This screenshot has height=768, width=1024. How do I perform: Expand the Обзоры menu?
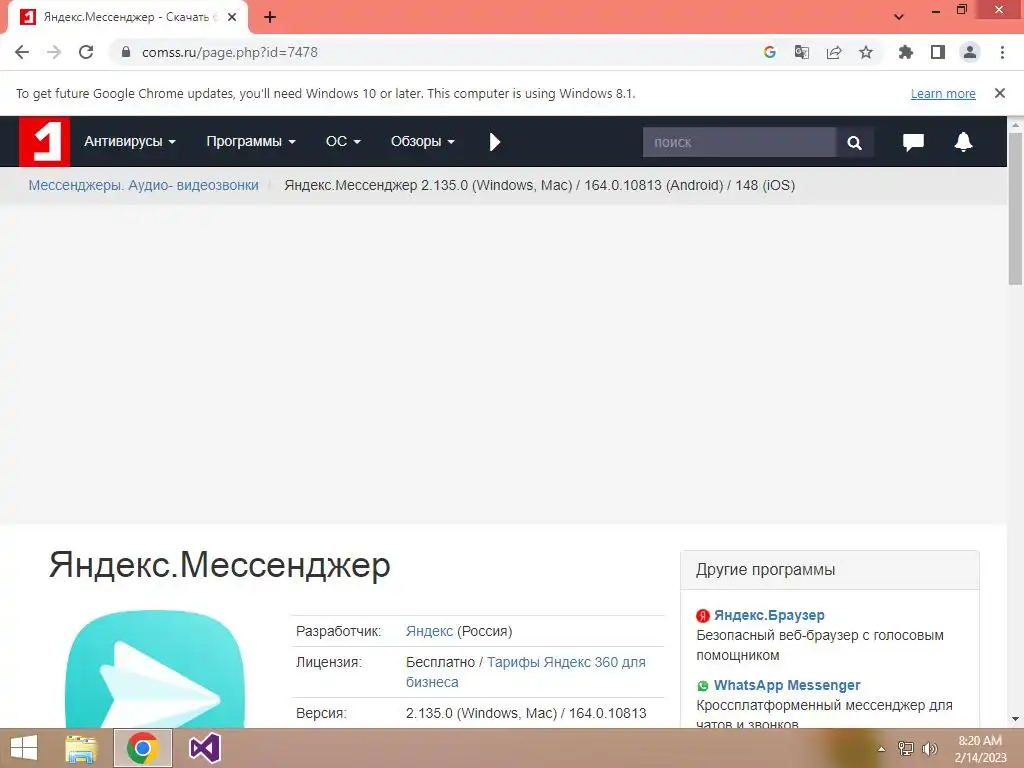(423, 141)
